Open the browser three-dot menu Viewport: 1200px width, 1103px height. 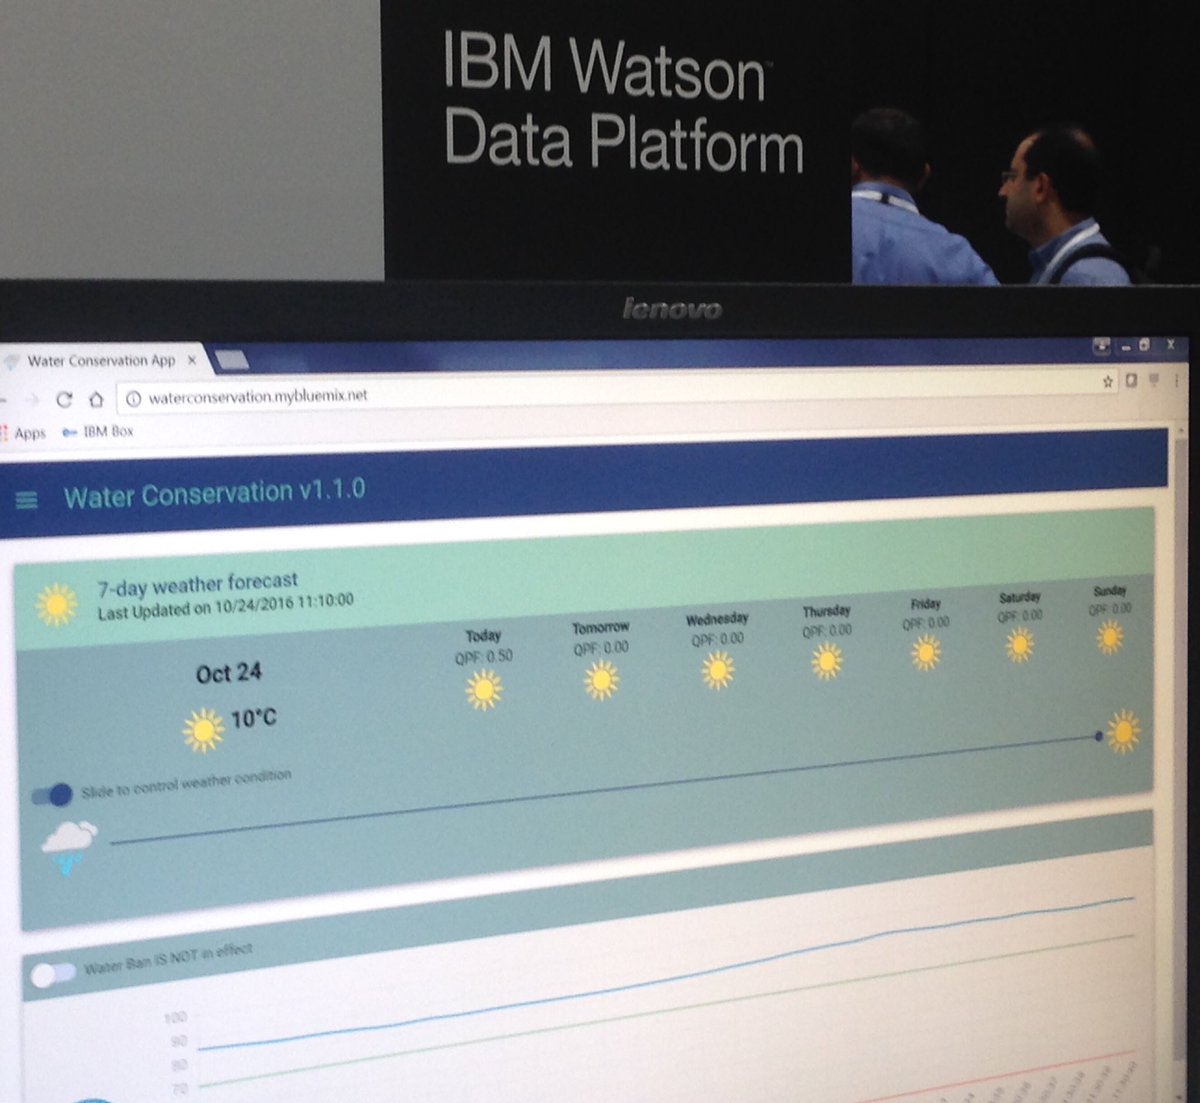coord(1177,380)
